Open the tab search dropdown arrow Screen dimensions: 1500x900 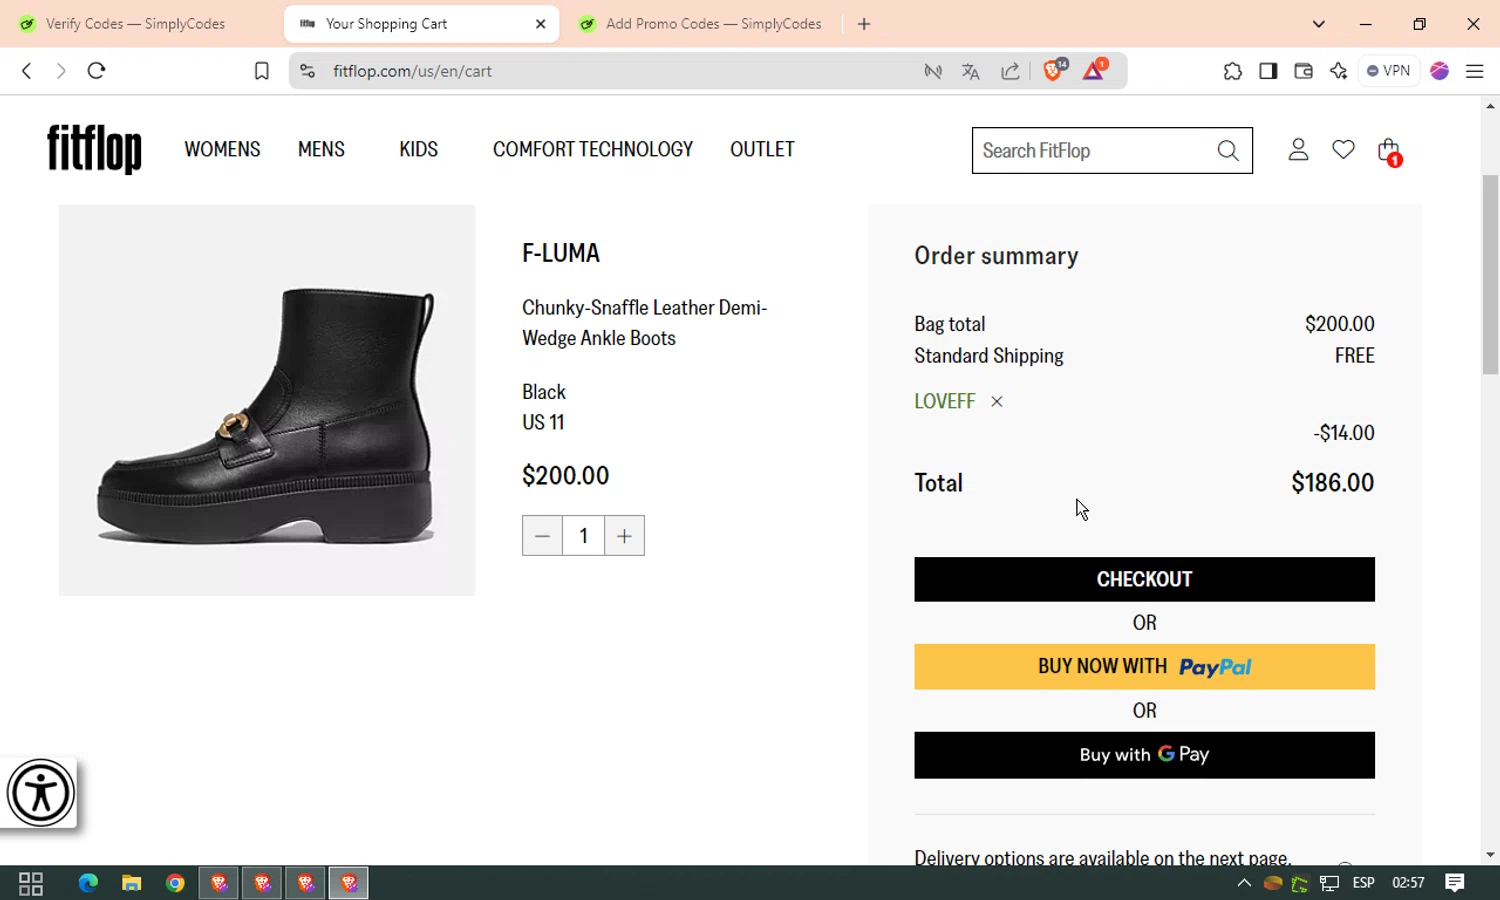point(1319,24)
